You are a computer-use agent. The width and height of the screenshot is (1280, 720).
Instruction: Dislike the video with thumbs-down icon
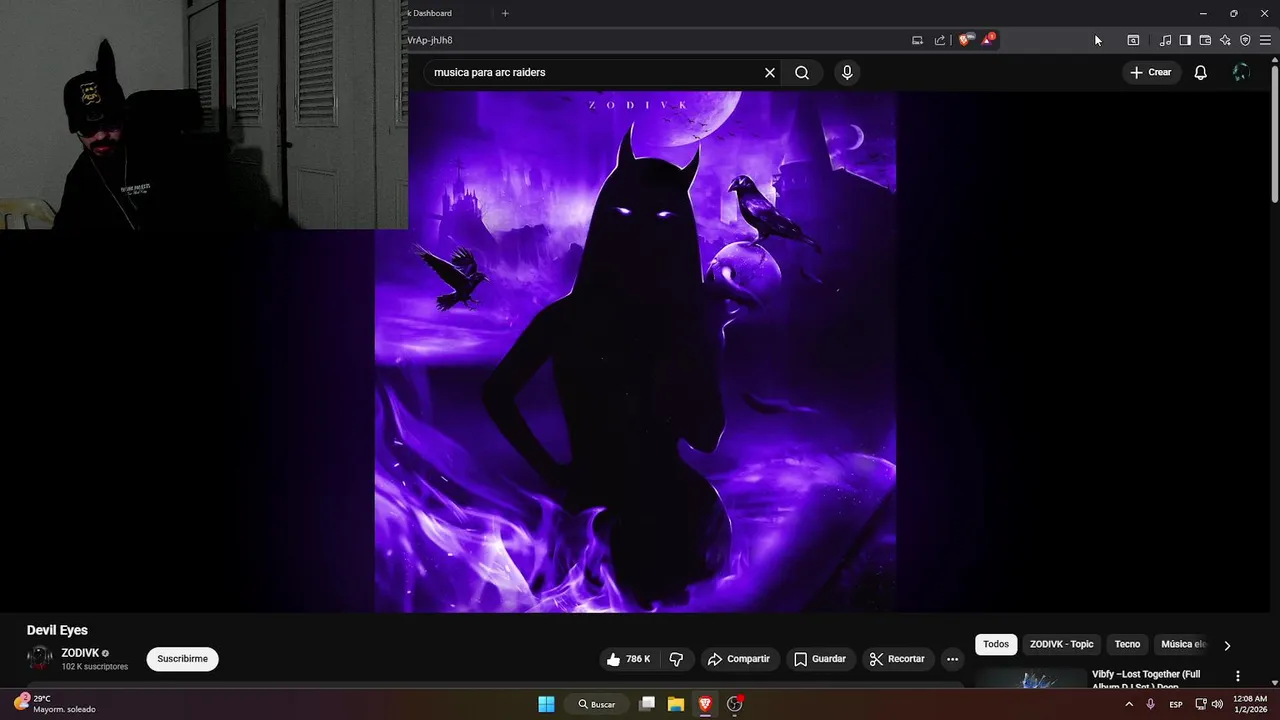tap(676, 659)
